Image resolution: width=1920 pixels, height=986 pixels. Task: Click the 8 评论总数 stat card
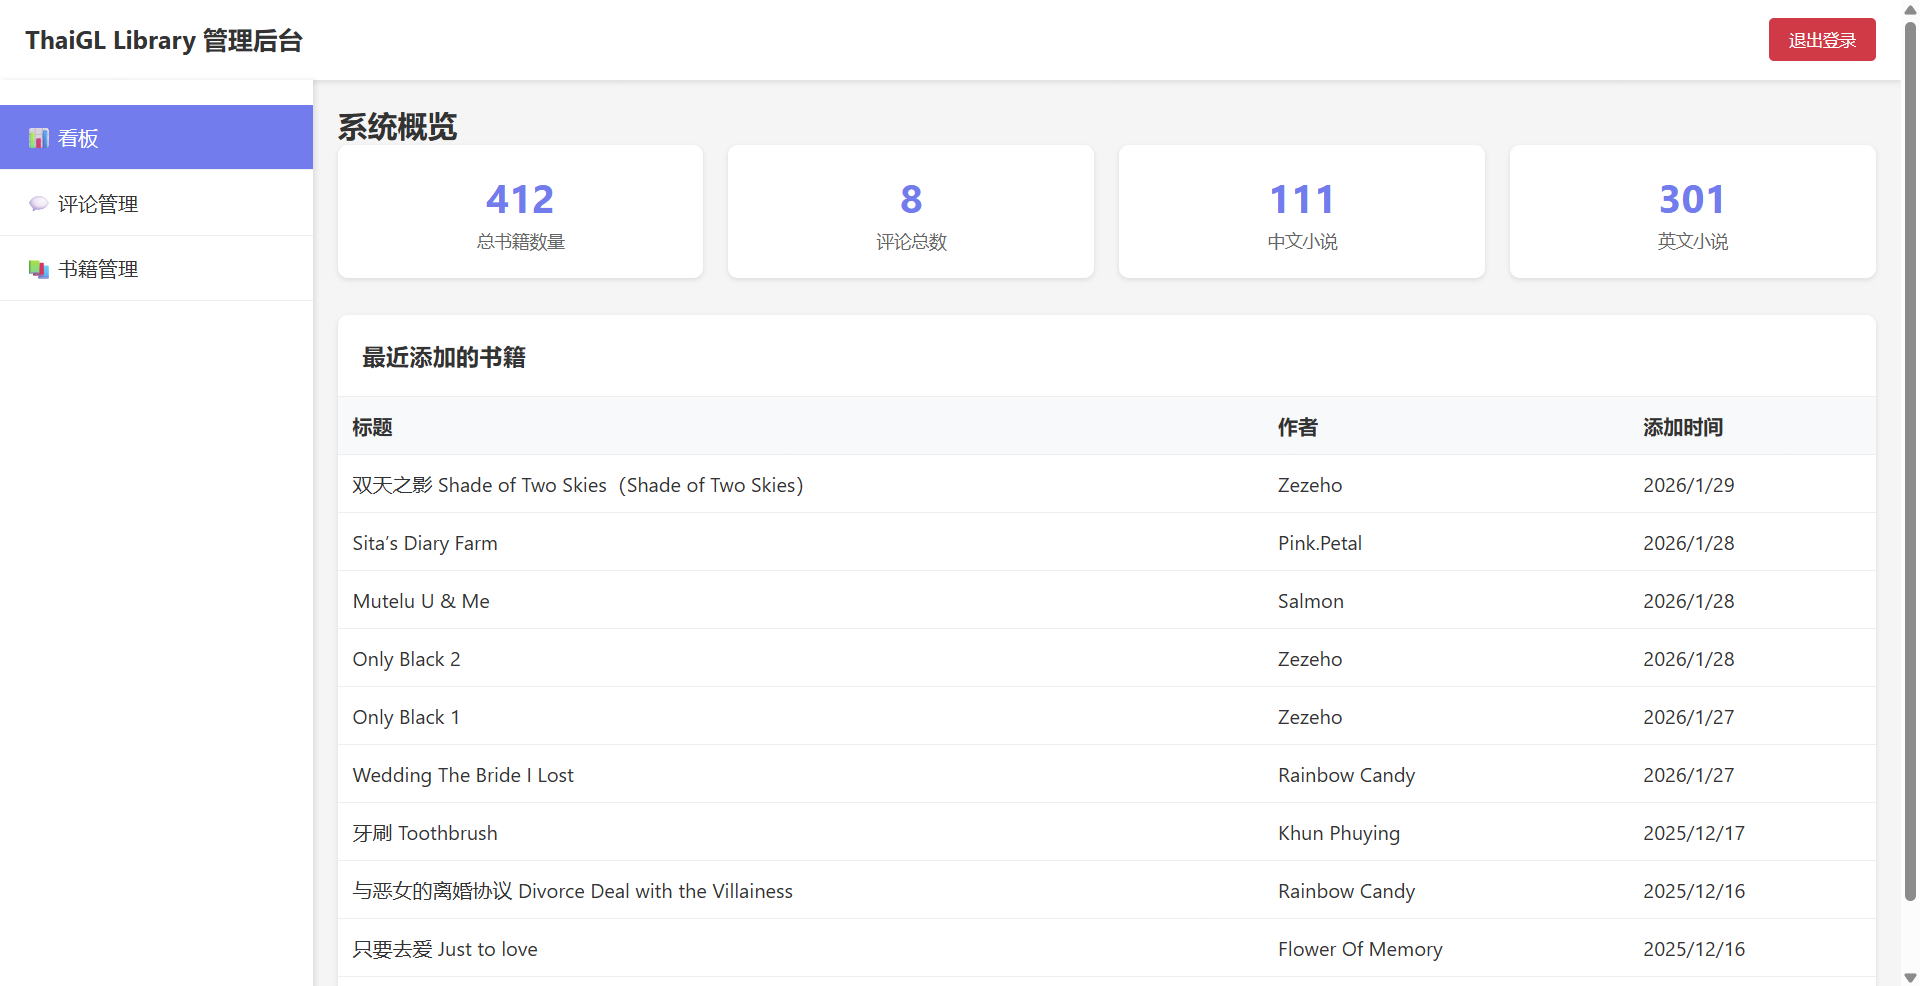pos(910,212)
